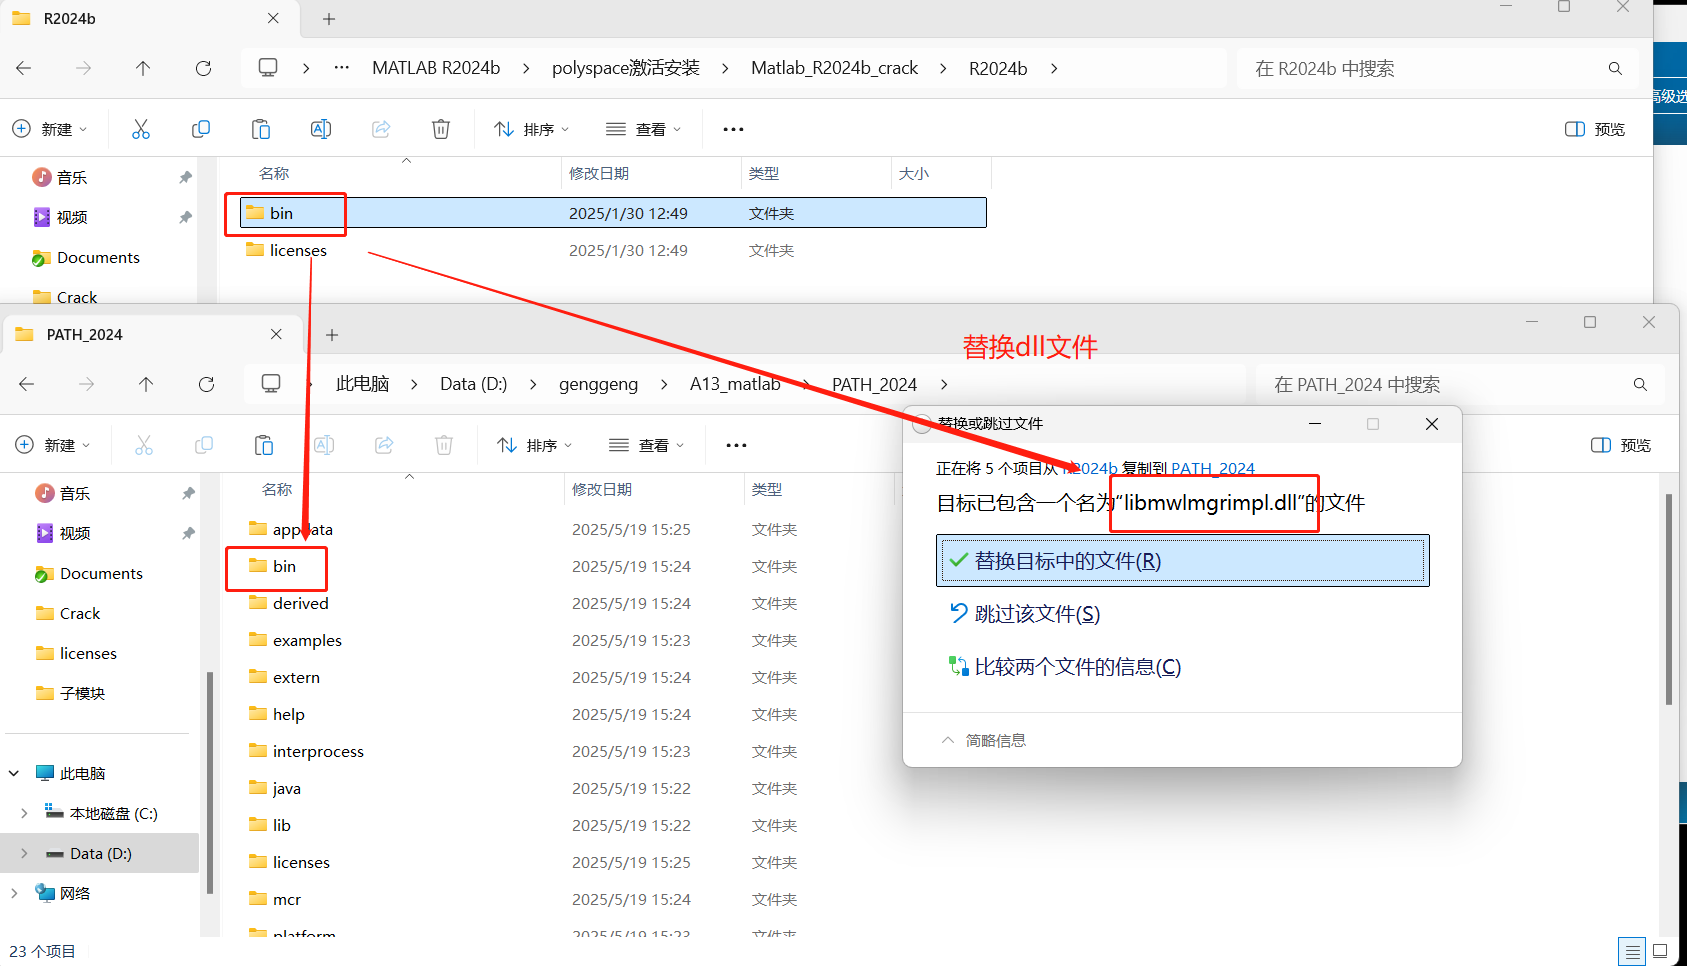Select interprocess folder in PATH_2024 list

318,751
